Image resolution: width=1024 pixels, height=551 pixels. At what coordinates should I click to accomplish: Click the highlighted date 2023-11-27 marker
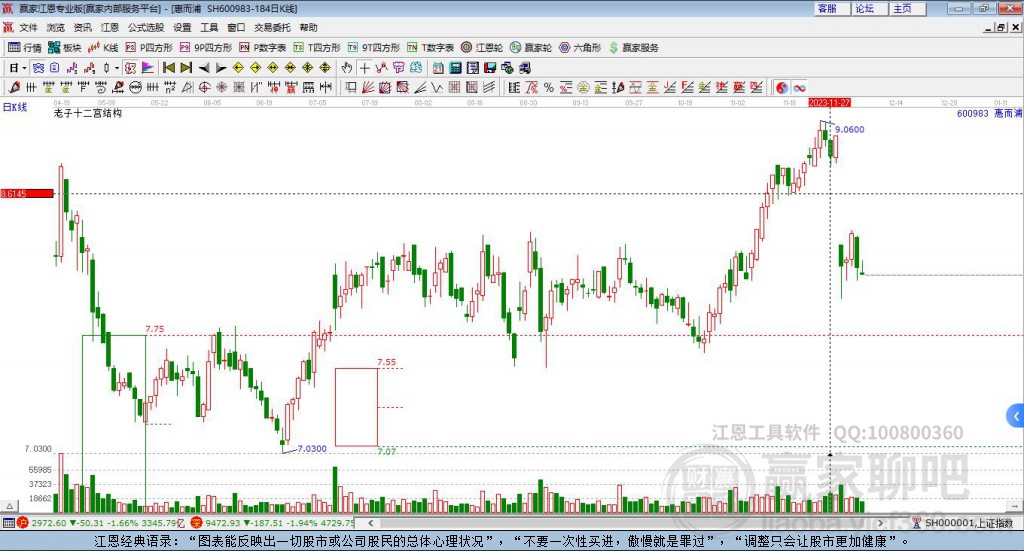coord(829,103)
